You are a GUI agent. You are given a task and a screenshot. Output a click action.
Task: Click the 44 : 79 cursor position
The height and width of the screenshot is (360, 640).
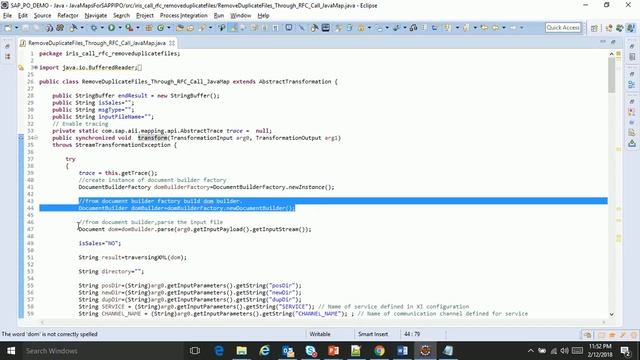coord(412,334)
